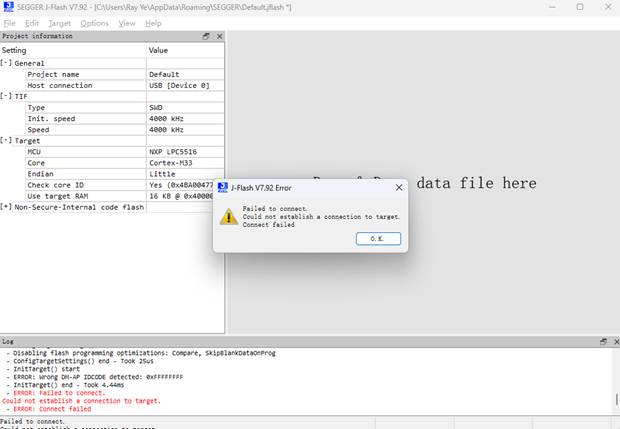Undock the Log panel
Viewport: 620px width, 429px height.
coord(602,342)
